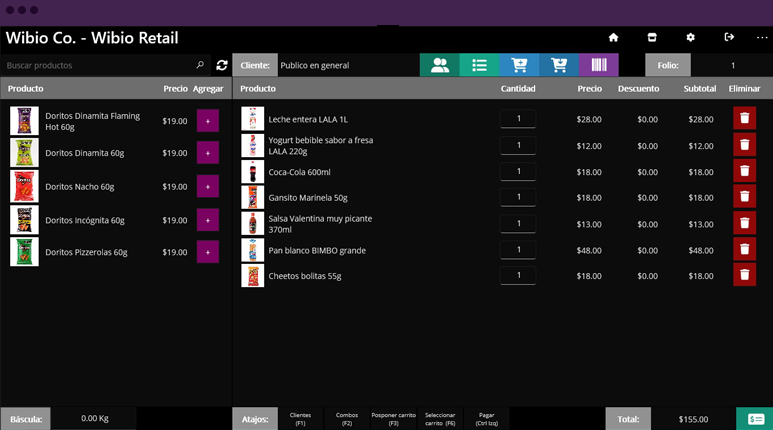Click the blue postpone cart icon
This screenshot has width=773, height=430.
click(x=519, y=65)
